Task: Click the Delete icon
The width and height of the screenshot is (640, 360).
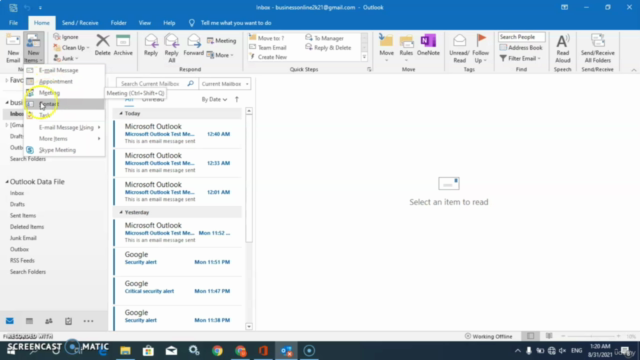Action: tap(102, 45)
